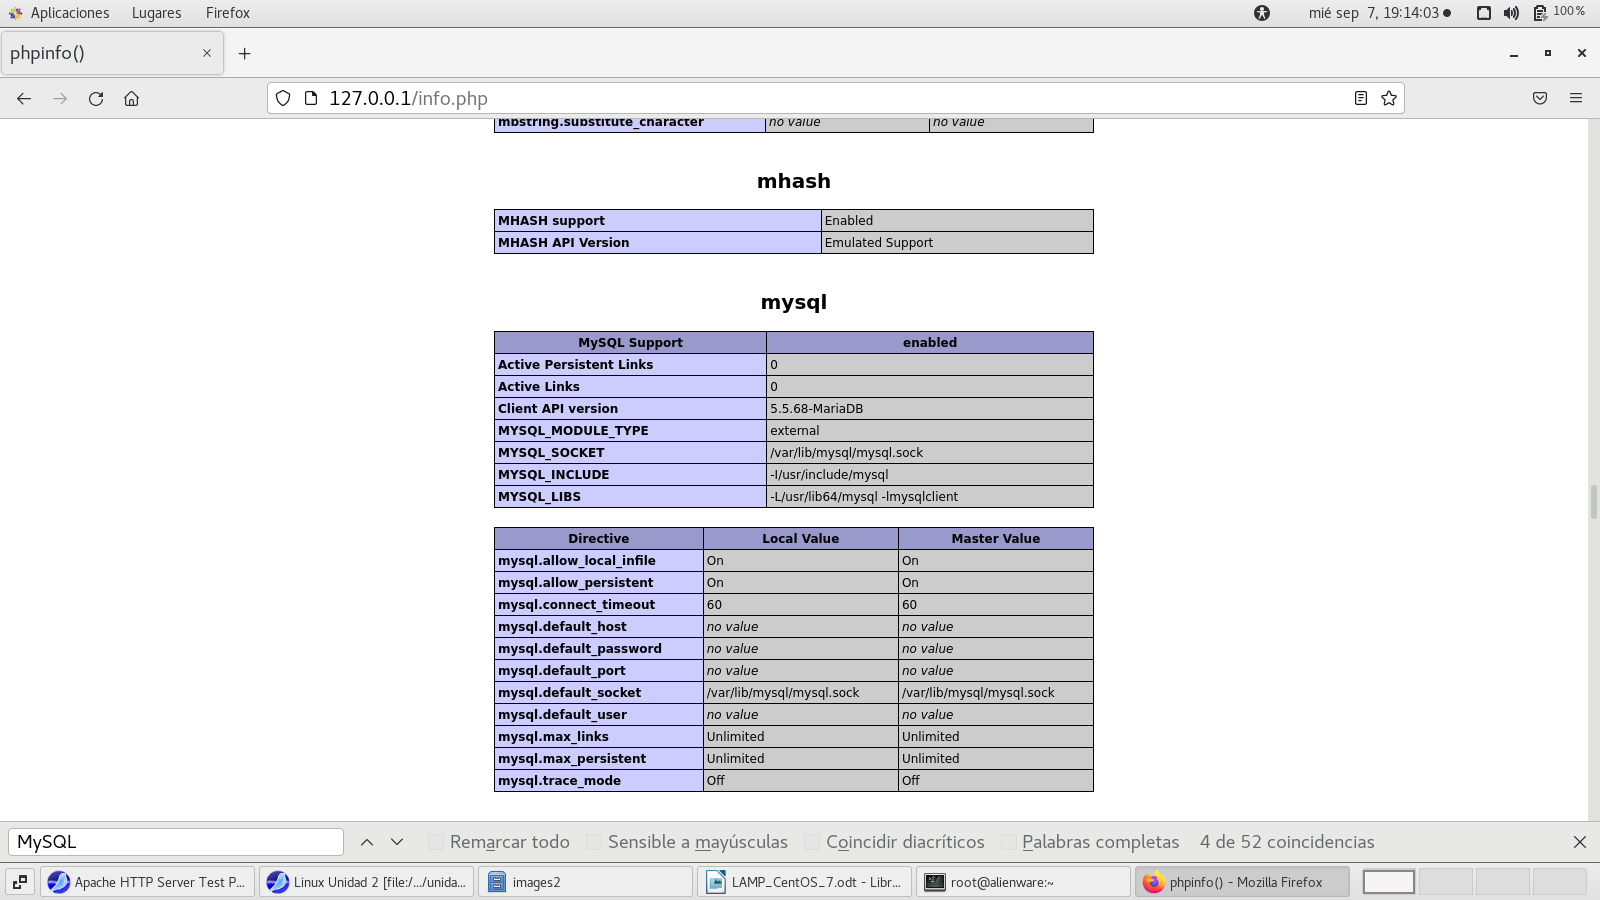Screen dimensions: 1600x900
Task: Bookmark this page with the star icon
Action: pyautogui.click(x=1388, y=98)
